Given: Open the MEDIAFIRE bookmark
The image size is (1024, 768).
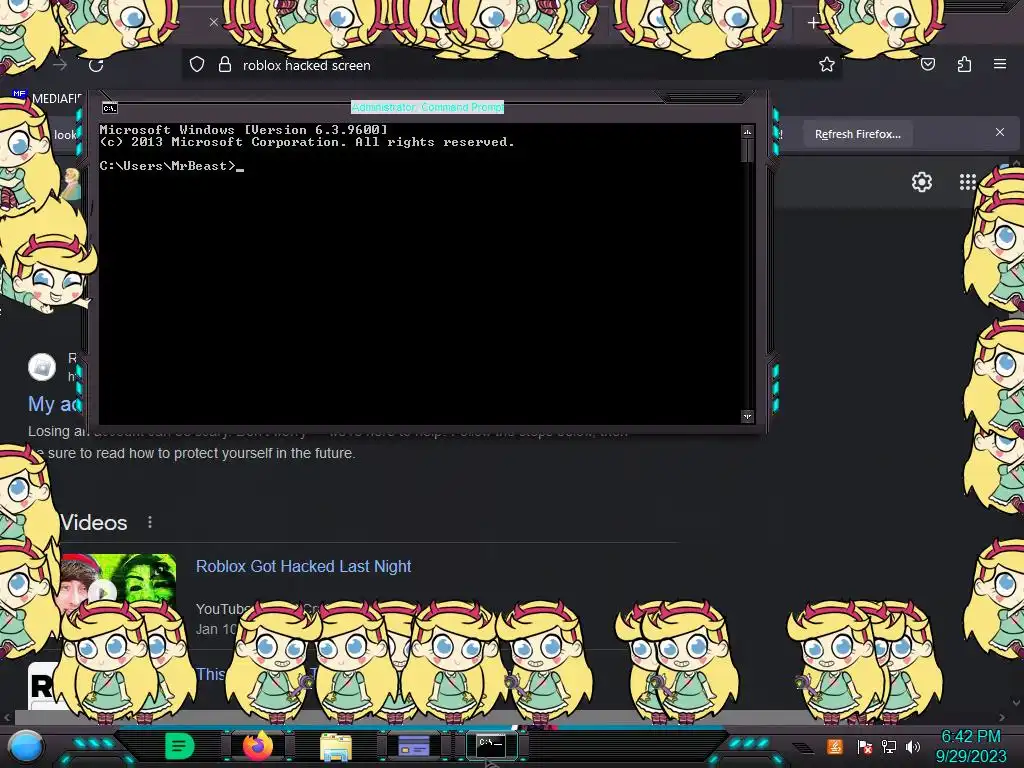Looking at the screenshot, I should 47,98.
